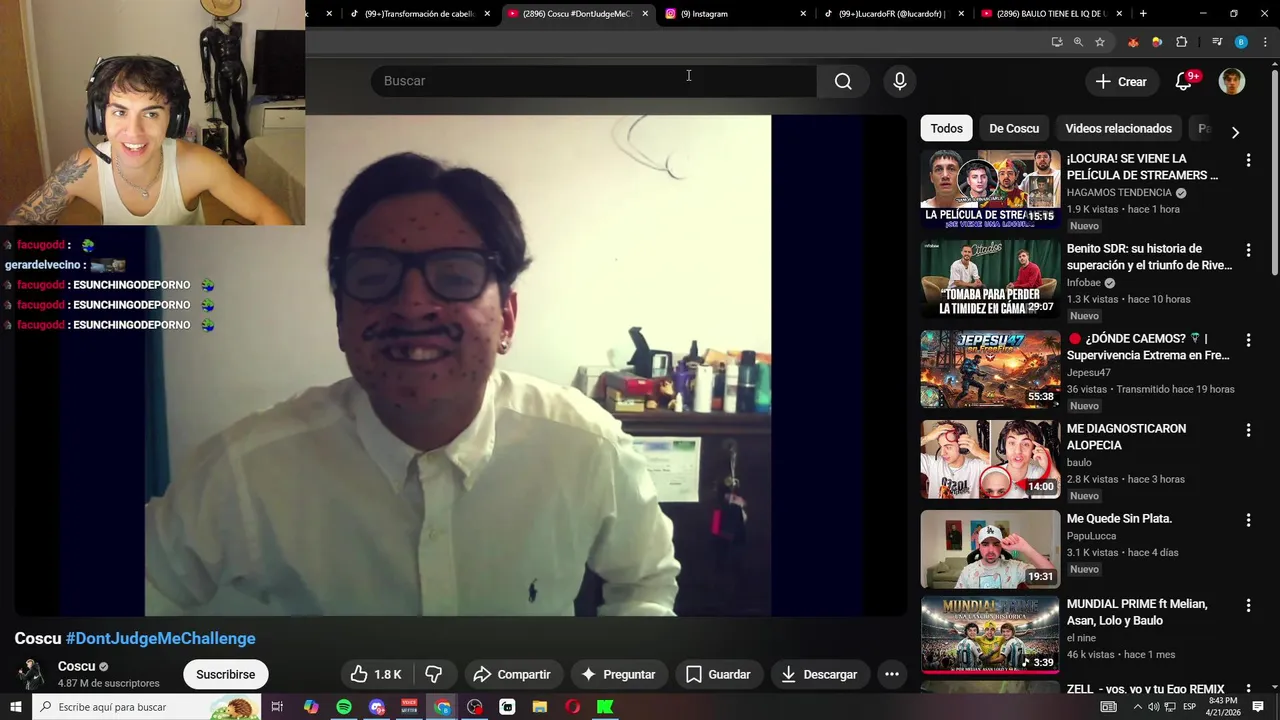This screenshot has height=720, width=1280.
Task: Open the YouTube account avatar menu
Action: point(1232,82)
